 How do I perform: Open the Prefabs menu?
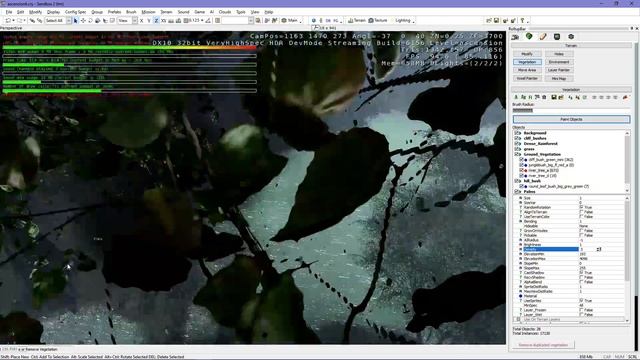point(114,12)
